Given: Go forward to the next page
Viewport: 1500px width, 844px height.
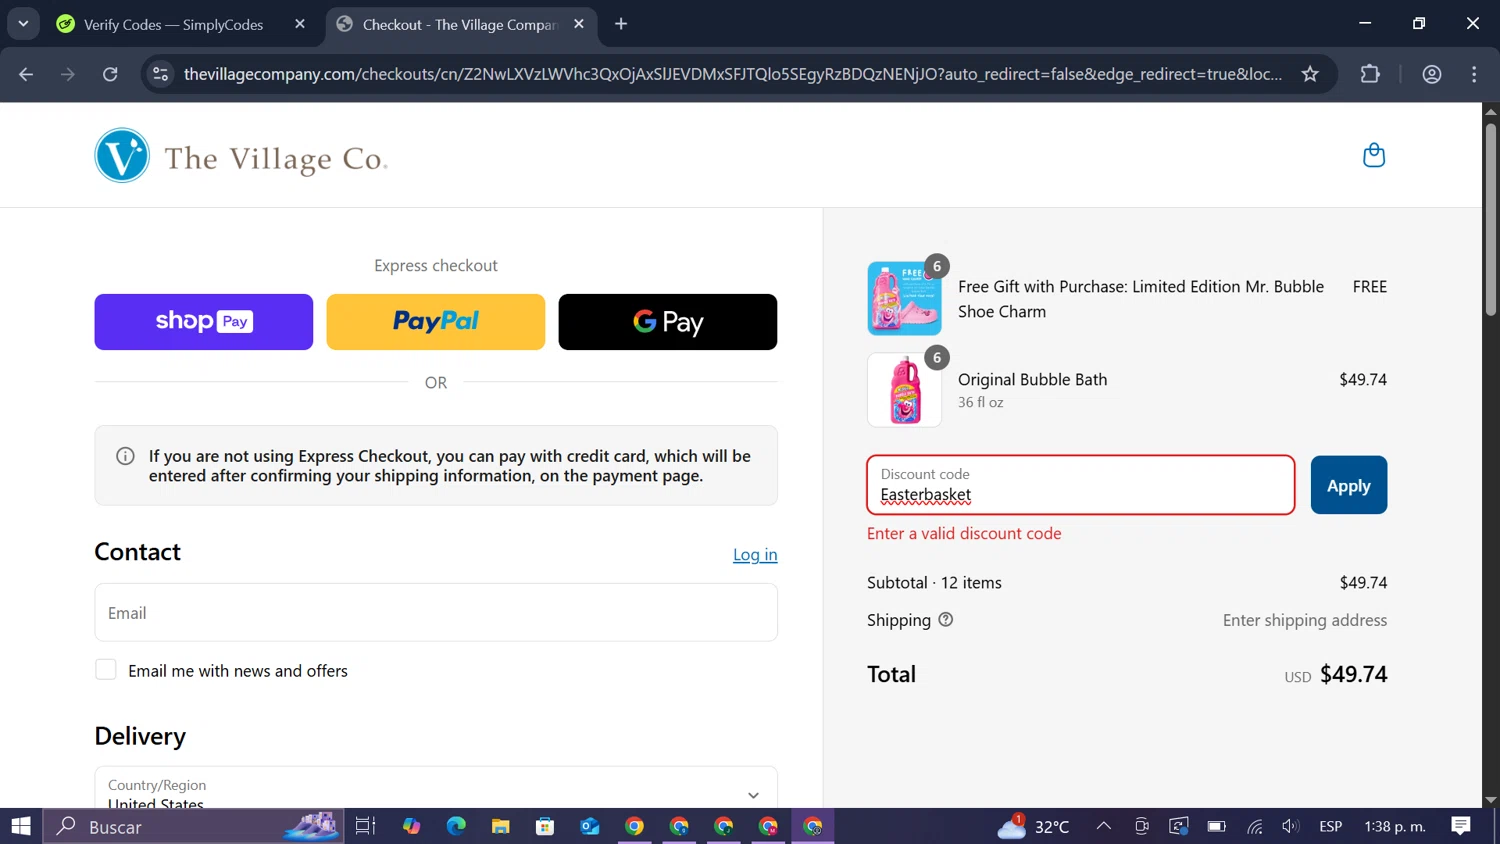Looking at the screenshot, I should 68,74.
